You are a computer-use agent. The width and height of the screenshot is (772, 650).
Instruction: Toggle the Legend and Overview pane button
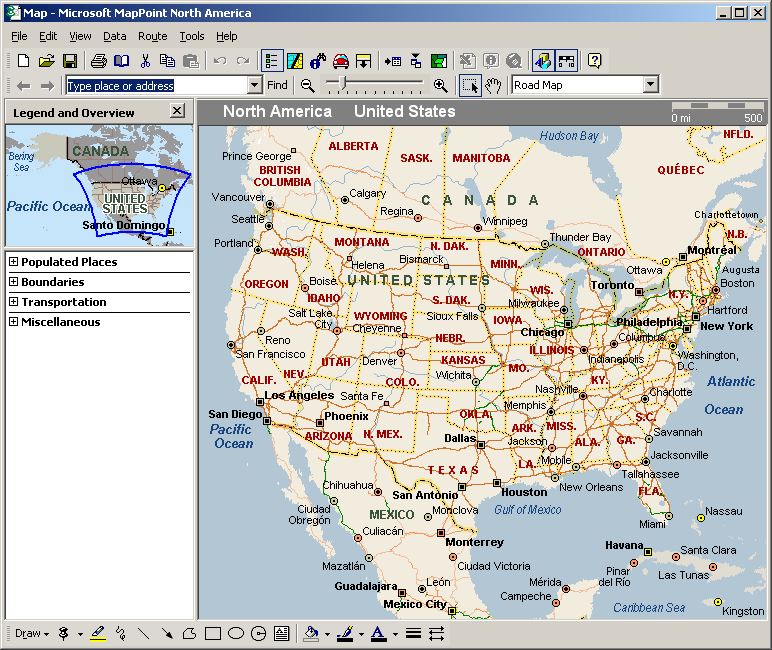click(272, 61)
